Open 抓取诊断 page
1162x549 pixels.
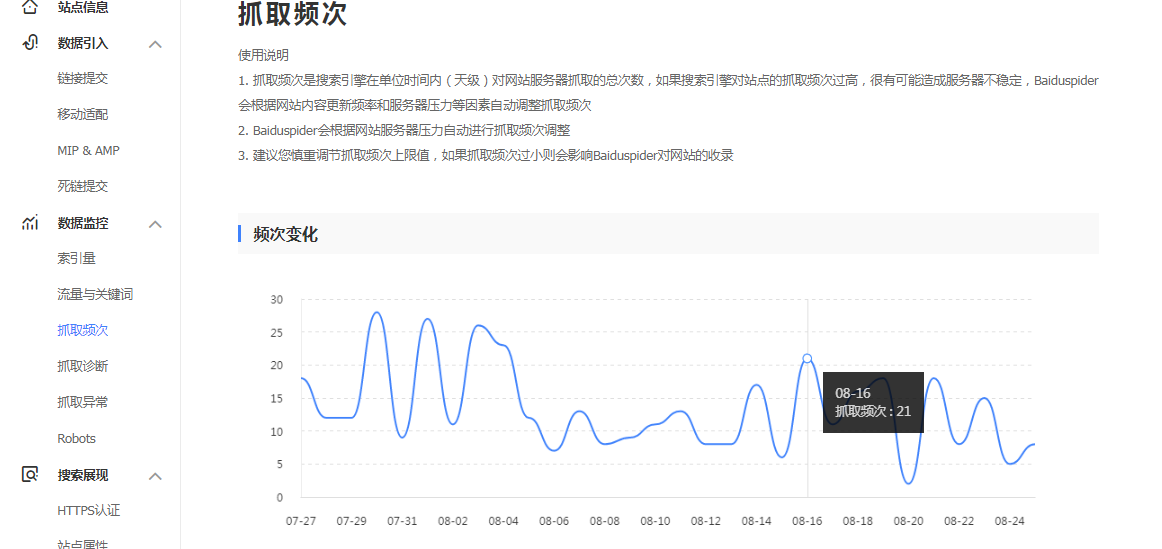click(82, 366)
